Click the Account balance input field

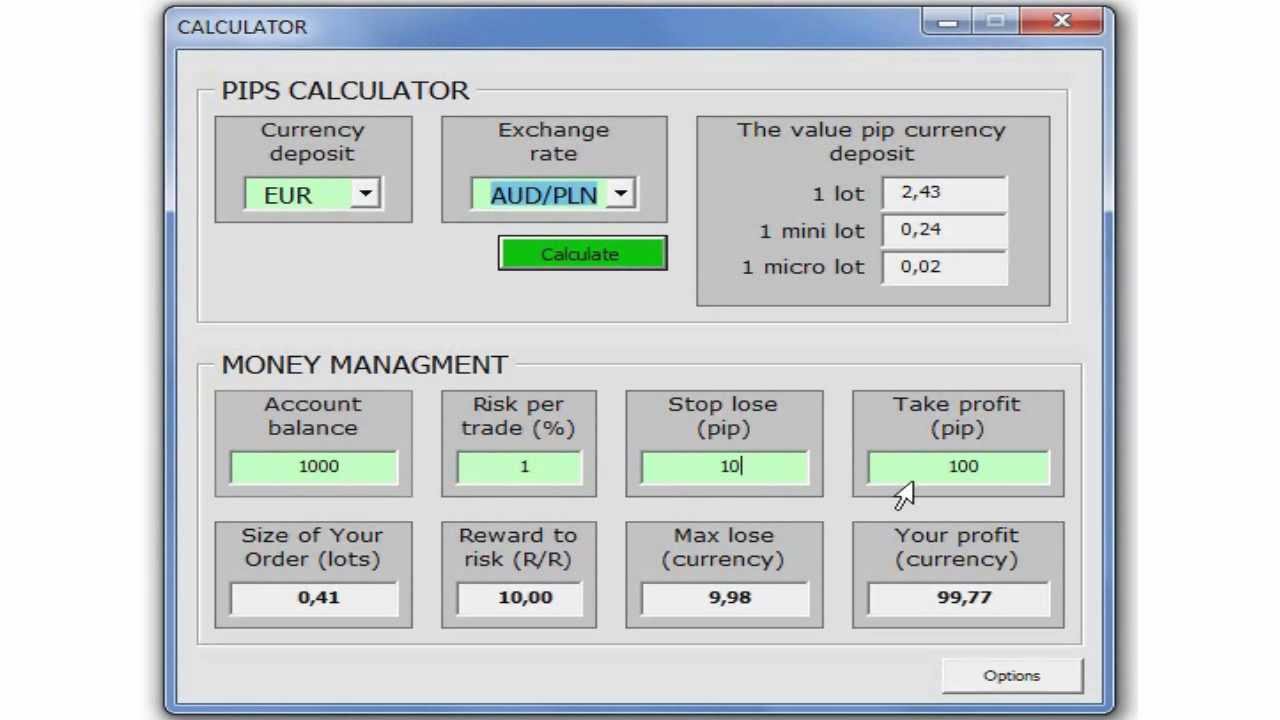[x=314, y=467]
